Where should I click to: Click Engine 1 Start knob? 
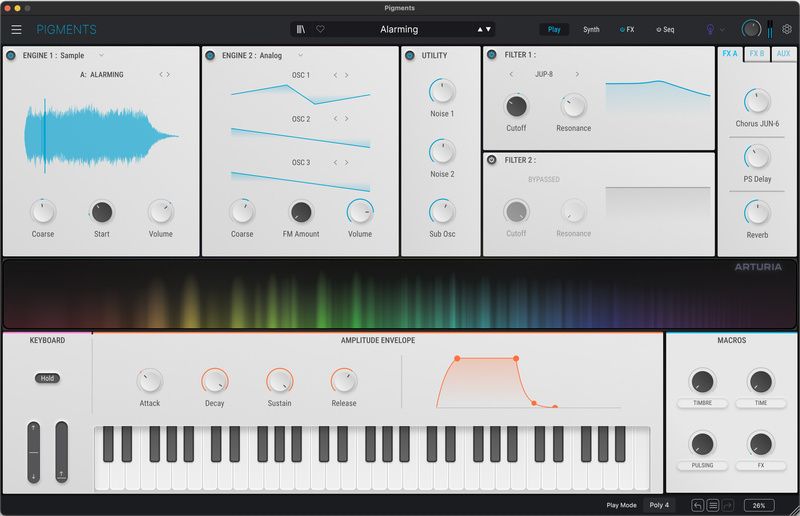[102, 212]
